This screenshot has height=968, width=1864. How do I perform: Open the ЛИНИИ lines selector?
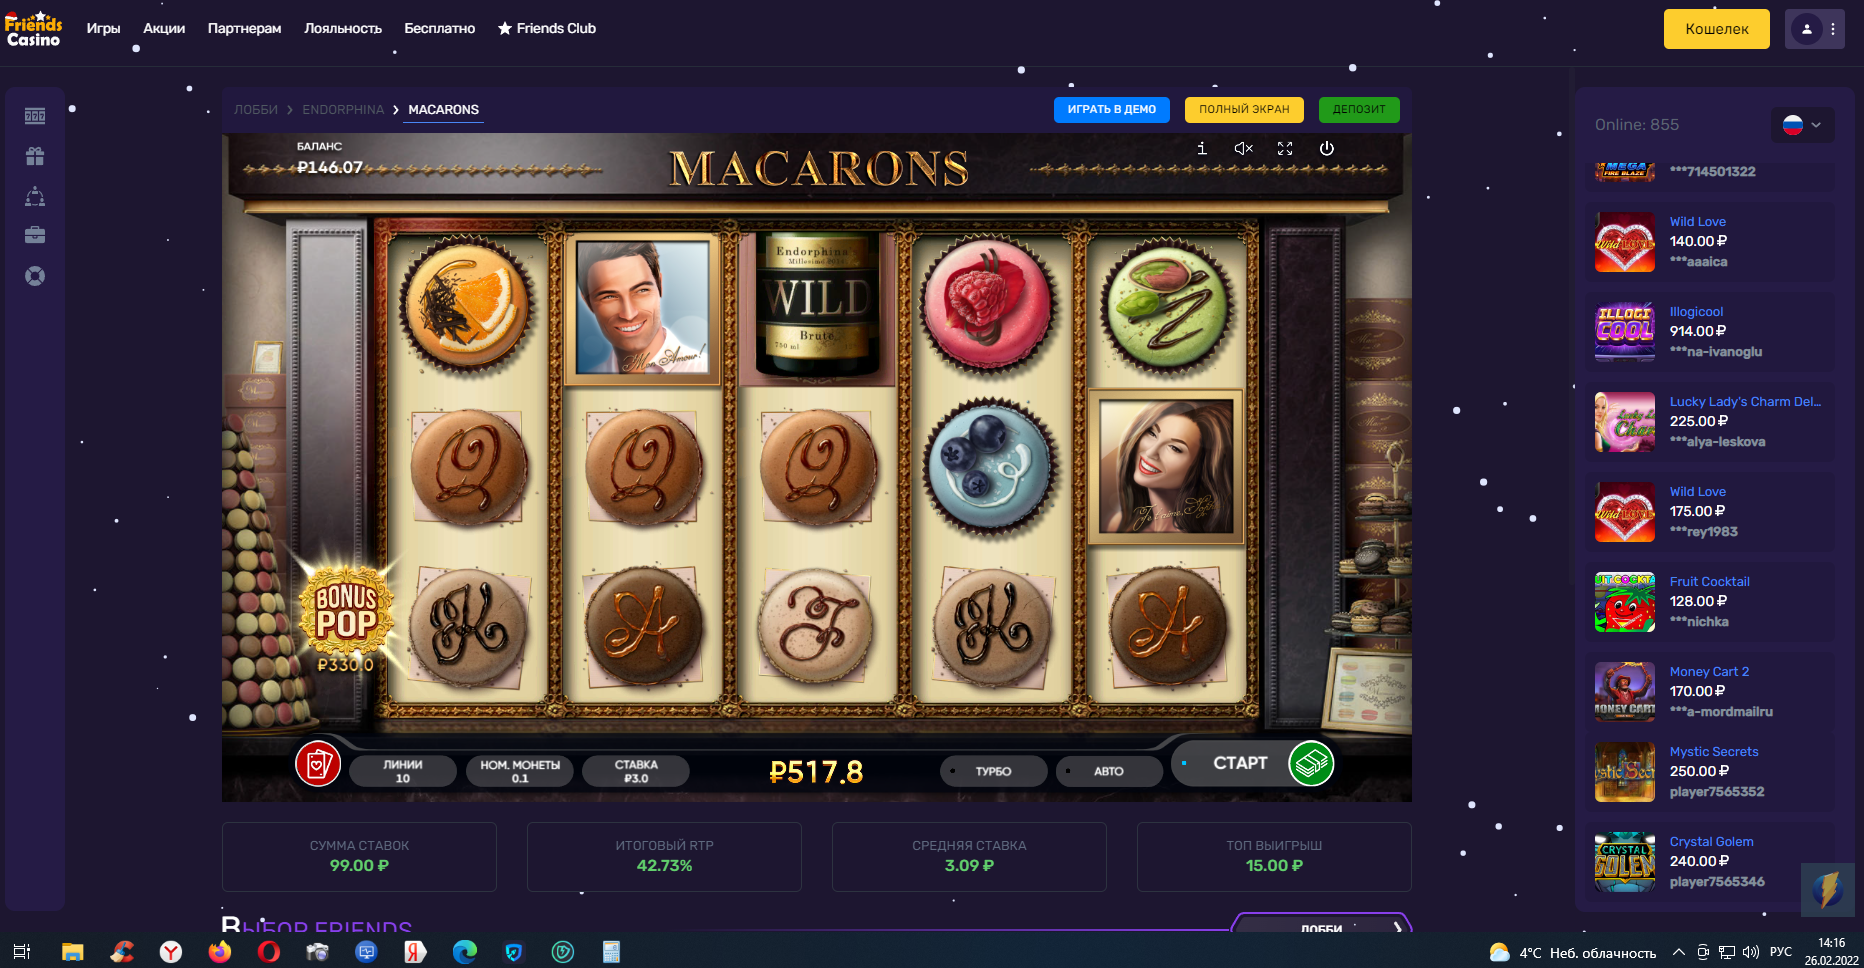click(403, 771)
